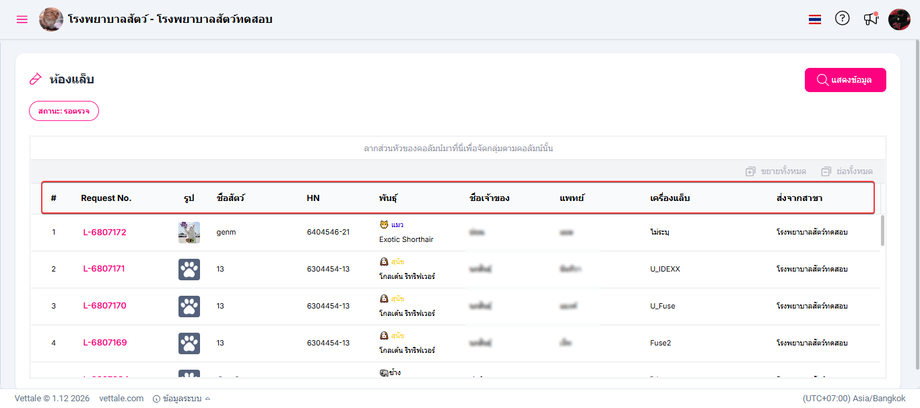Open request link L-6807171

[104, 269]
